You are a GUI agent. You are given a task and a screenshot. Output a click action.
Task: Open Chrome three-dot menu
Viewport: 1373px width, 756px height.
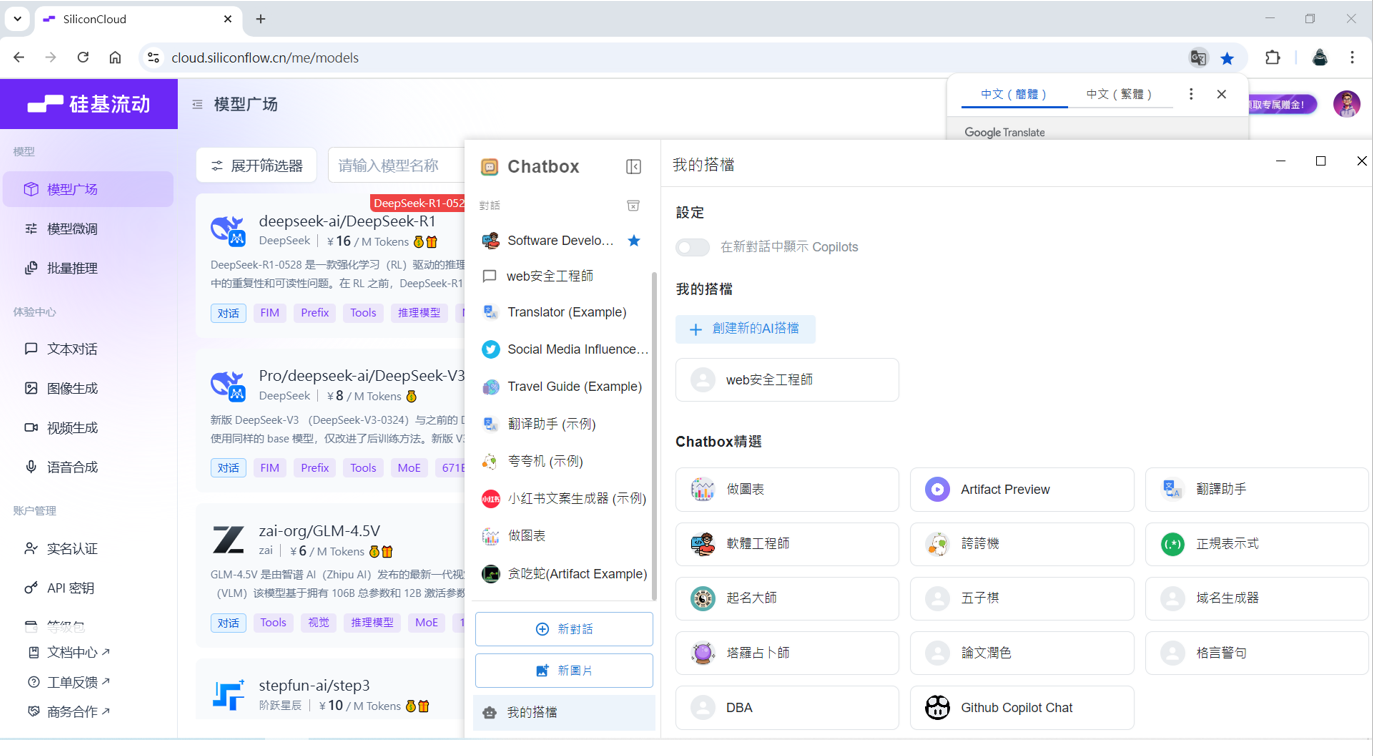click(x=1352, y=58)
